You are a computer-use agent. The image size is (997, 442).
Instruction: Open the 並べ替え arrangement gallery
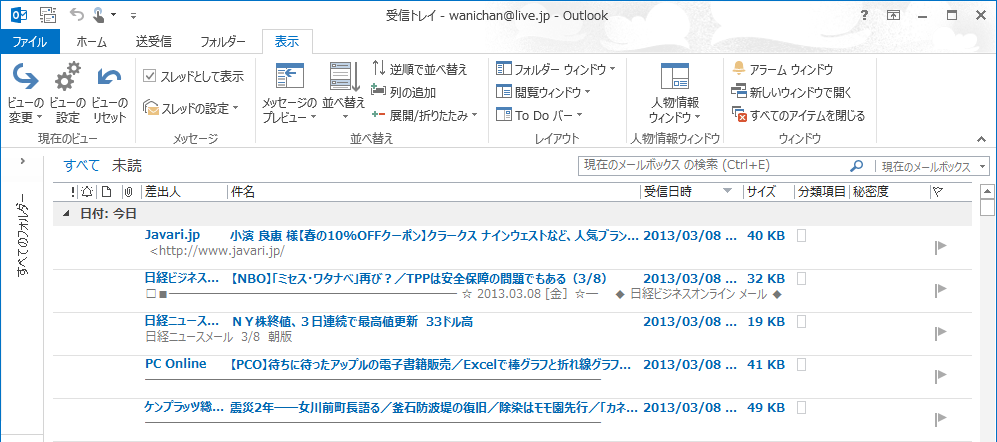click(344, 92)
